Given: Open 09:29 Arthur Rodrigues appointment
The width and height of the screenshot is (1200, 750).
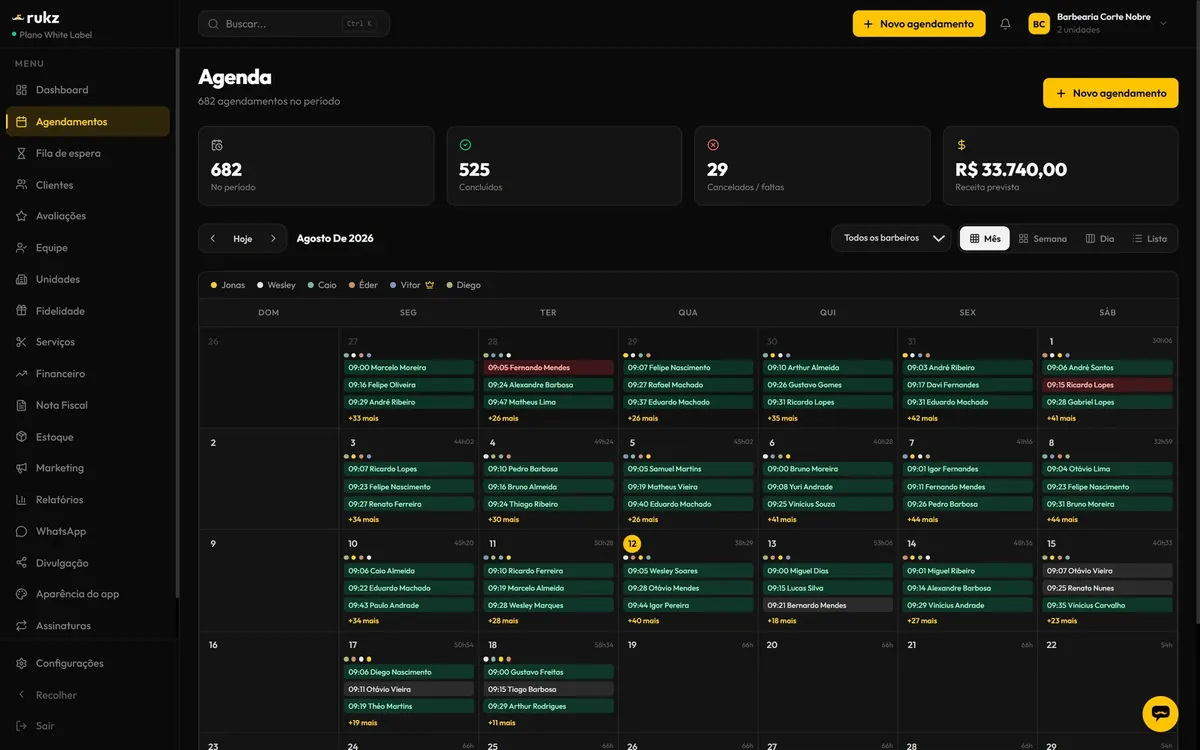Looking at the screenshot, I should click(x=549, y=706).
